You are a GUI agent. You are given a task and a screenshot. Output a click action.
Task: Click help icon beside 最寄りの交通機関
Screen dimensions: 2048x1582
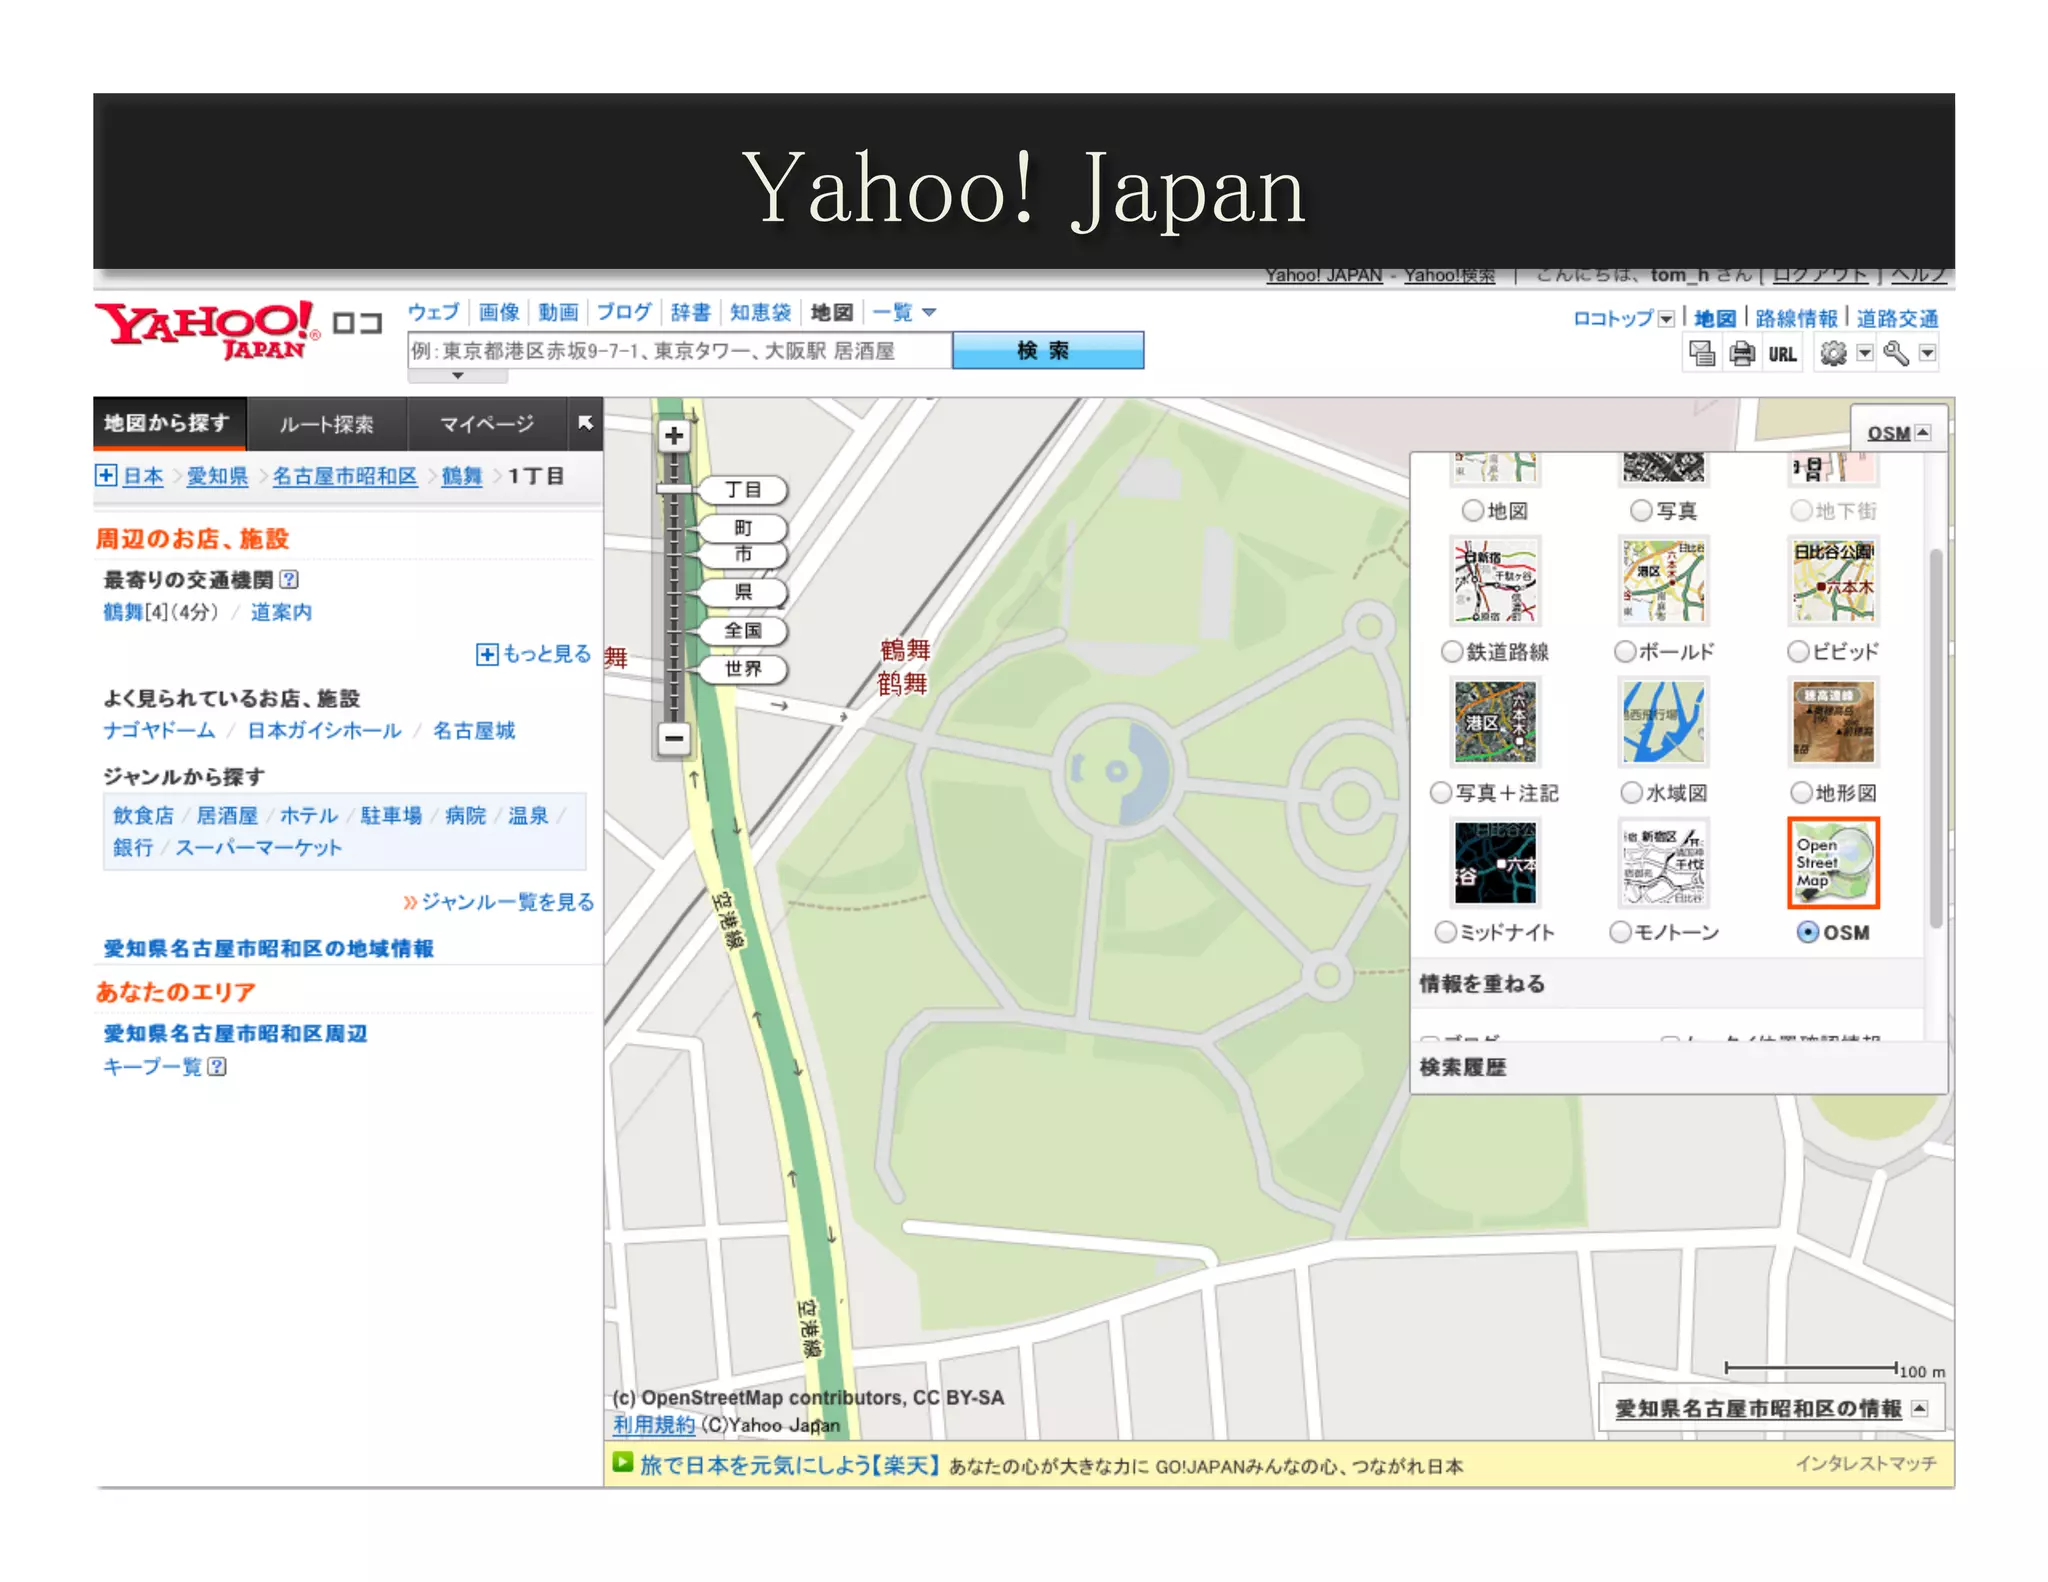pyautogui.click(x=289, y=579)
